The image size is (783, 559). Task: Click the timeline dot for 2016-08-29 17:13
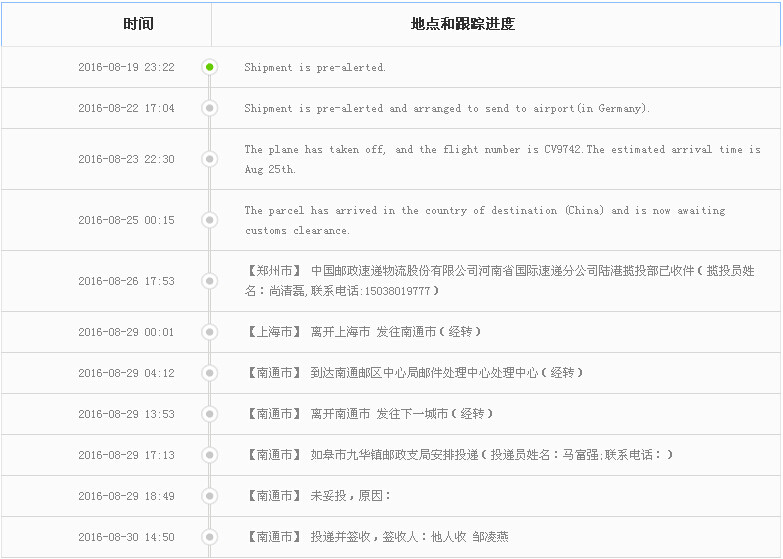[210, 455]
